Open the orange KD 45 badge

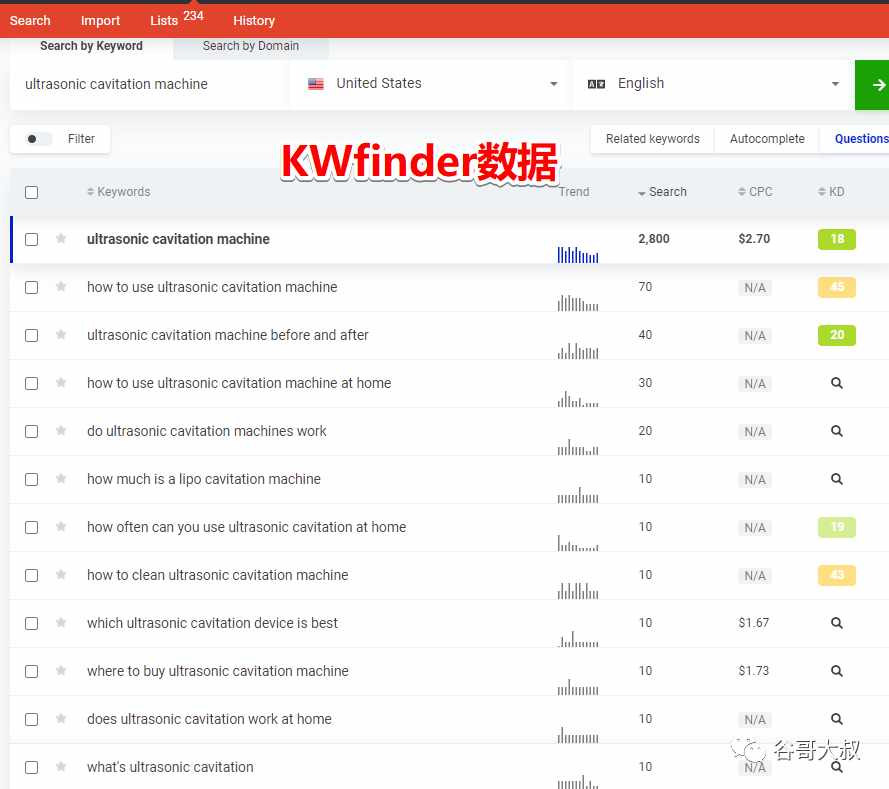pos(837,287)
